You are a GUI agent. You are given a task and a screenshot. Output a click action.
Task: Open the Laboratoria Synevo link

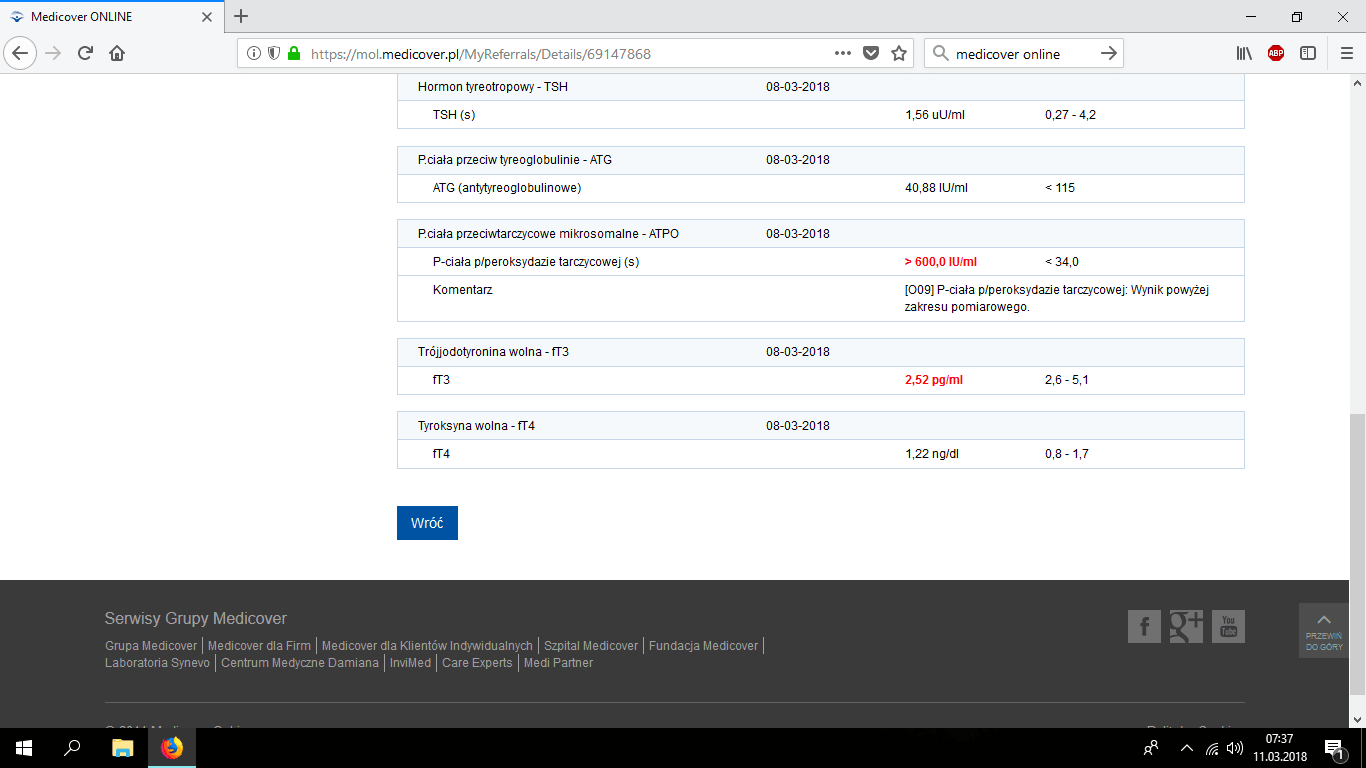click(157, 663)
